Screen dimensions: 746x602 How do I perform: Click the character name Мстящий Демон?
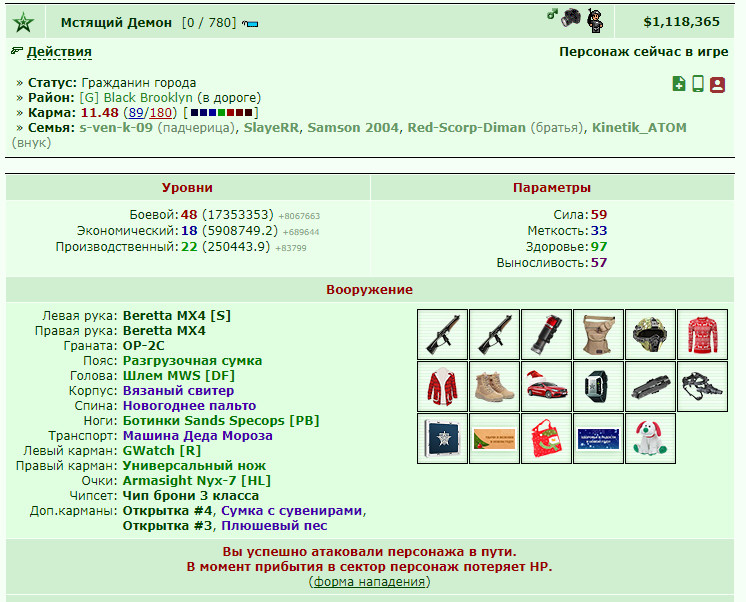click(x=116, y=22)
